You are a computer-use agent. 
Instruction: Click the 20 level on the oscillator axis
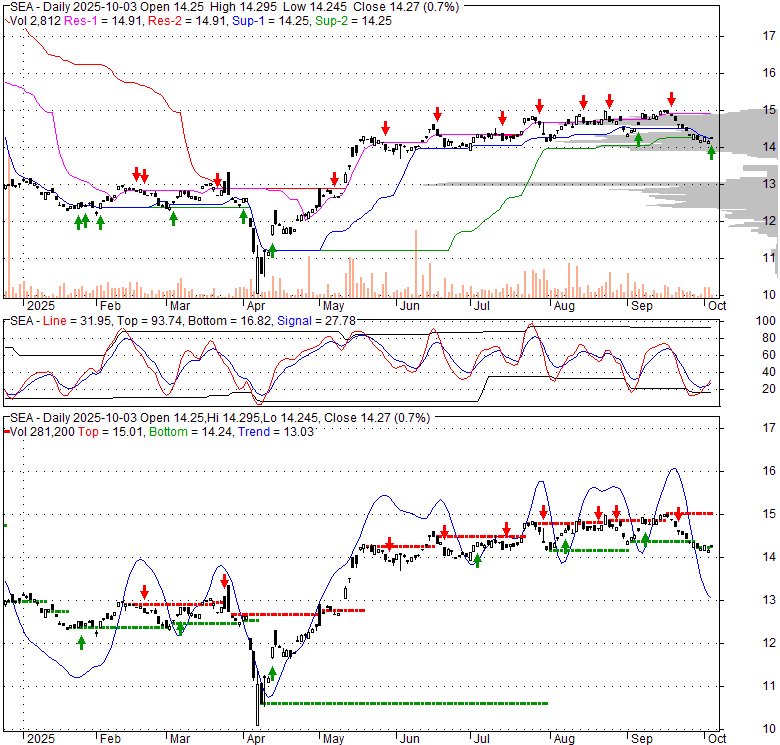click(x=769, y=389)
